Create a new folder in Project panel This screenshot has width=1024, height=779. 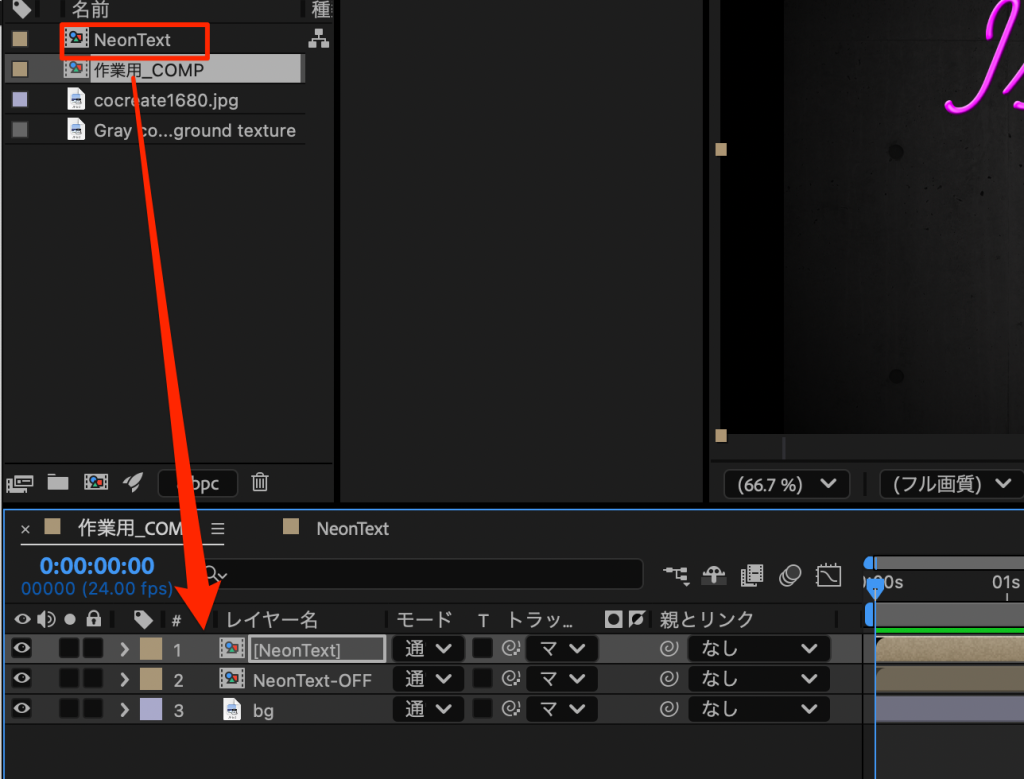(58, 483)
